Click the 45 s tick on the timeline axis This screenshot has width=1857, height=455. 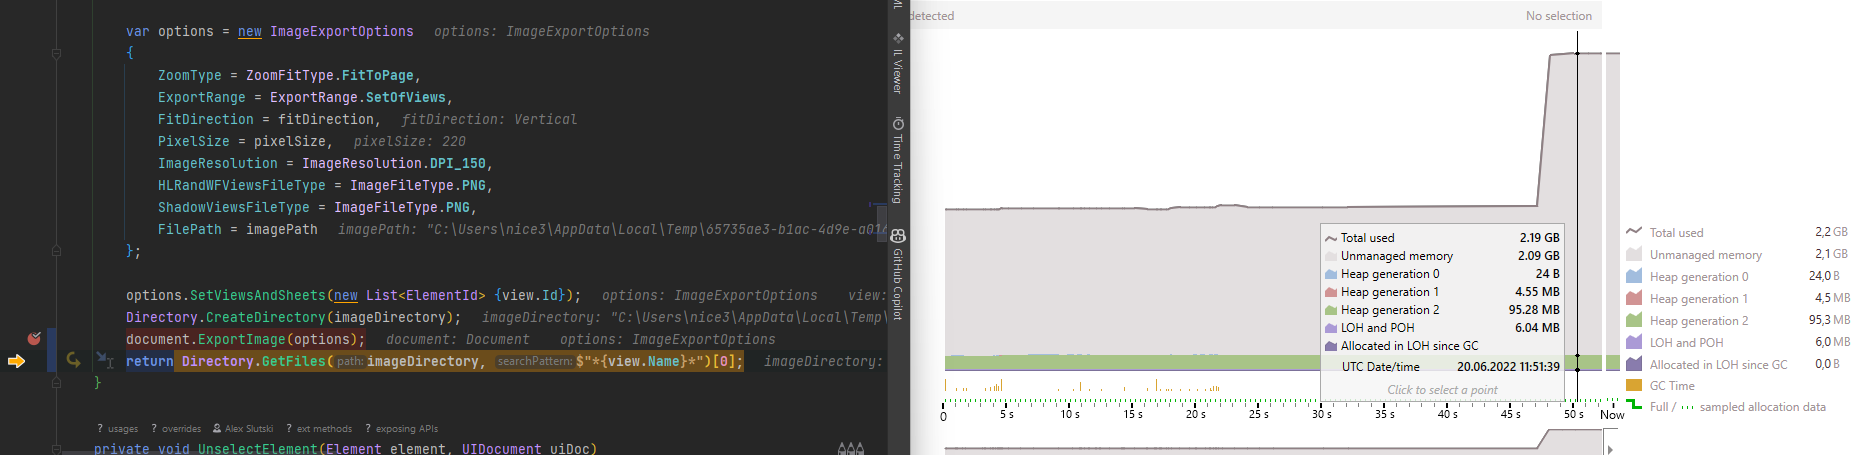click(x=1511, y=414)
